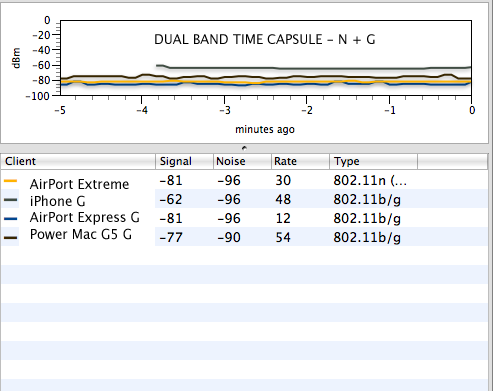This screenshot has height=391, width=493.
Task: Click signal value -62 for iPhone G
Action: point(171,199)
